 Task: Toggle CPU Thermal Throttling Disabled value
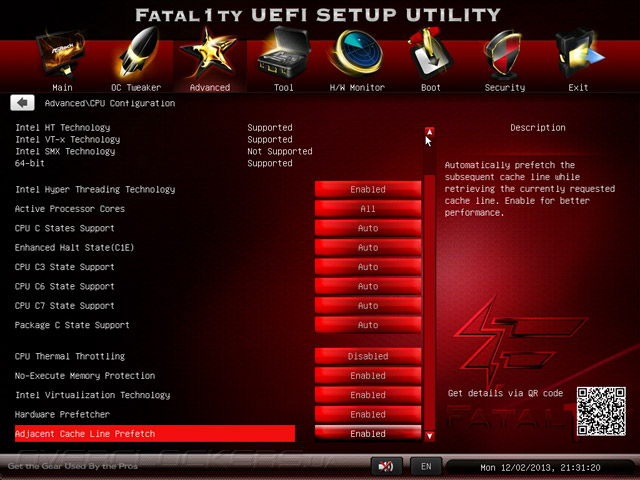pos(368,356)
